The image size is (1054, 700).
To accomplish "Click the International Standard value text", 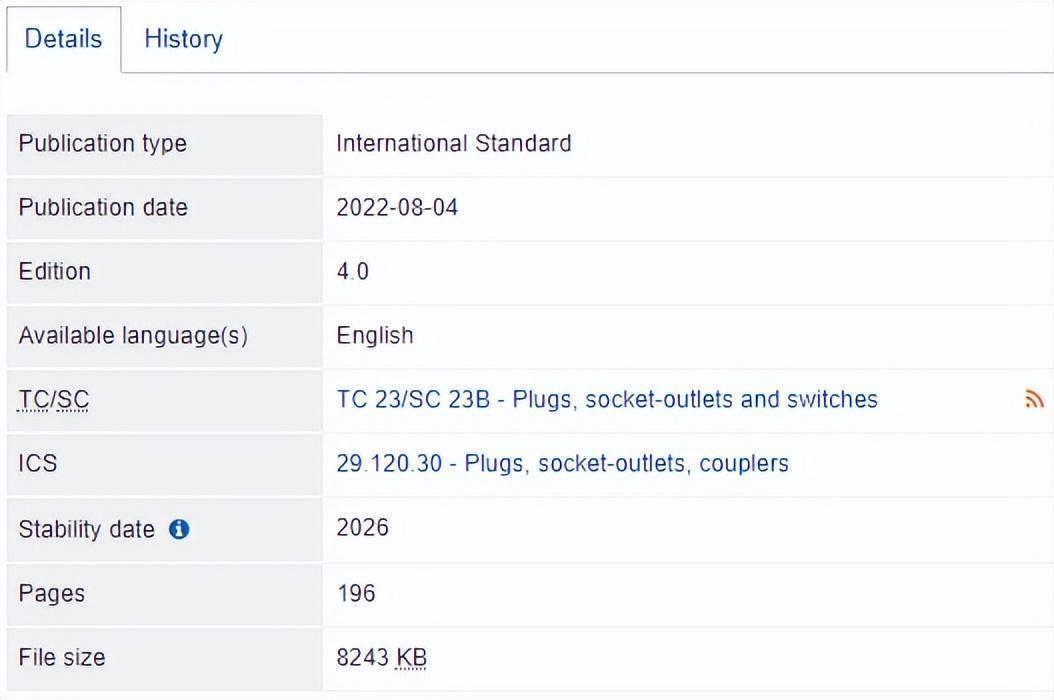I will coord(453,143).
